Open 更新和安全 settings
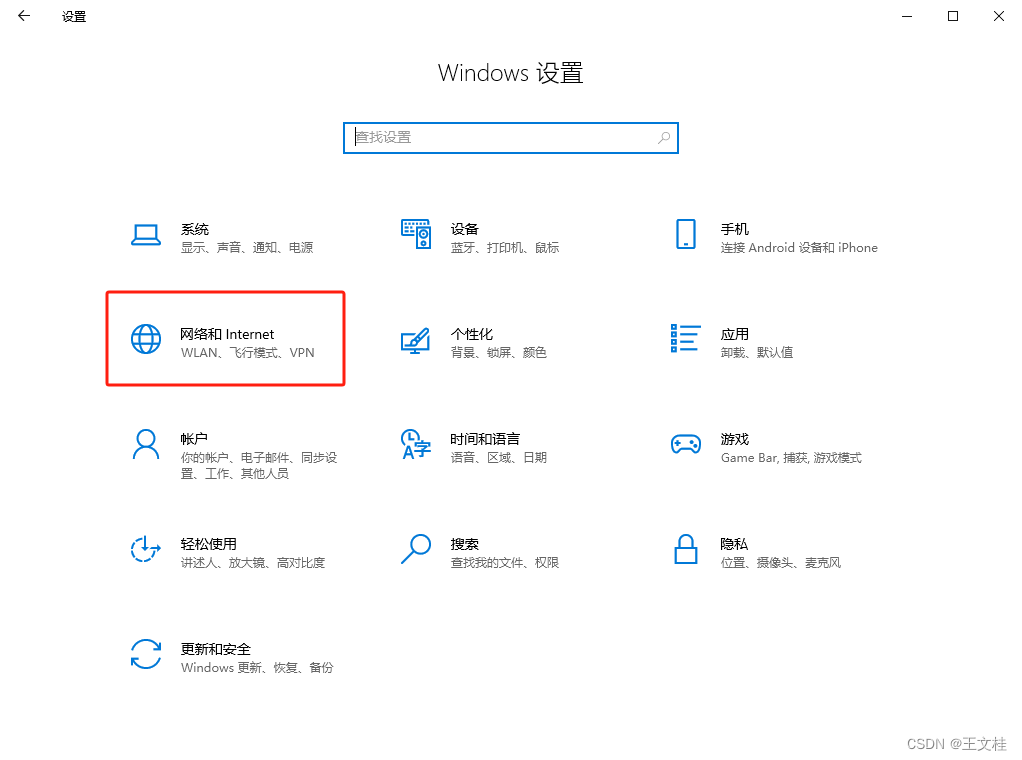This screenshot has height=760, width=1022. coord(216,649)
